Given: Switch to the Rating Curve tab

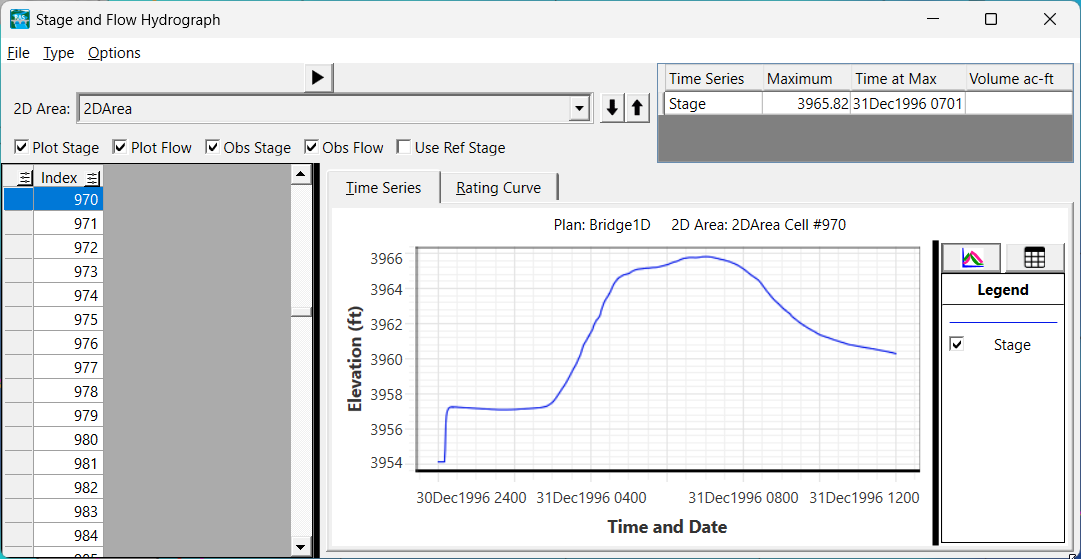Looking at the screenshot, I should 498,188.
